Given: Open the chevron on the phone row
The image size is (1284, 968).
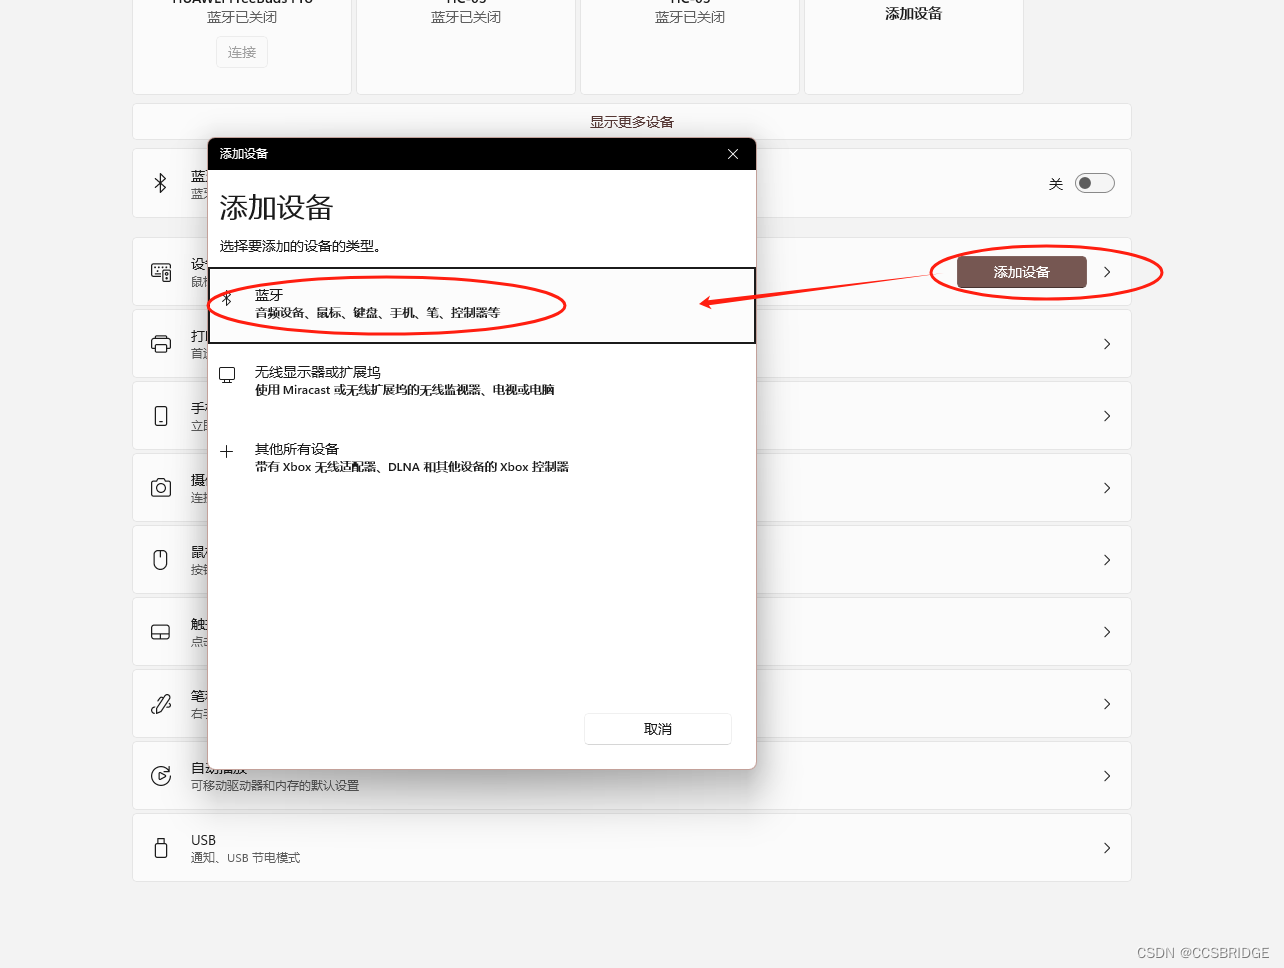Looking at the screenshot, I should pyautogui.click(x=1107, y=416).
